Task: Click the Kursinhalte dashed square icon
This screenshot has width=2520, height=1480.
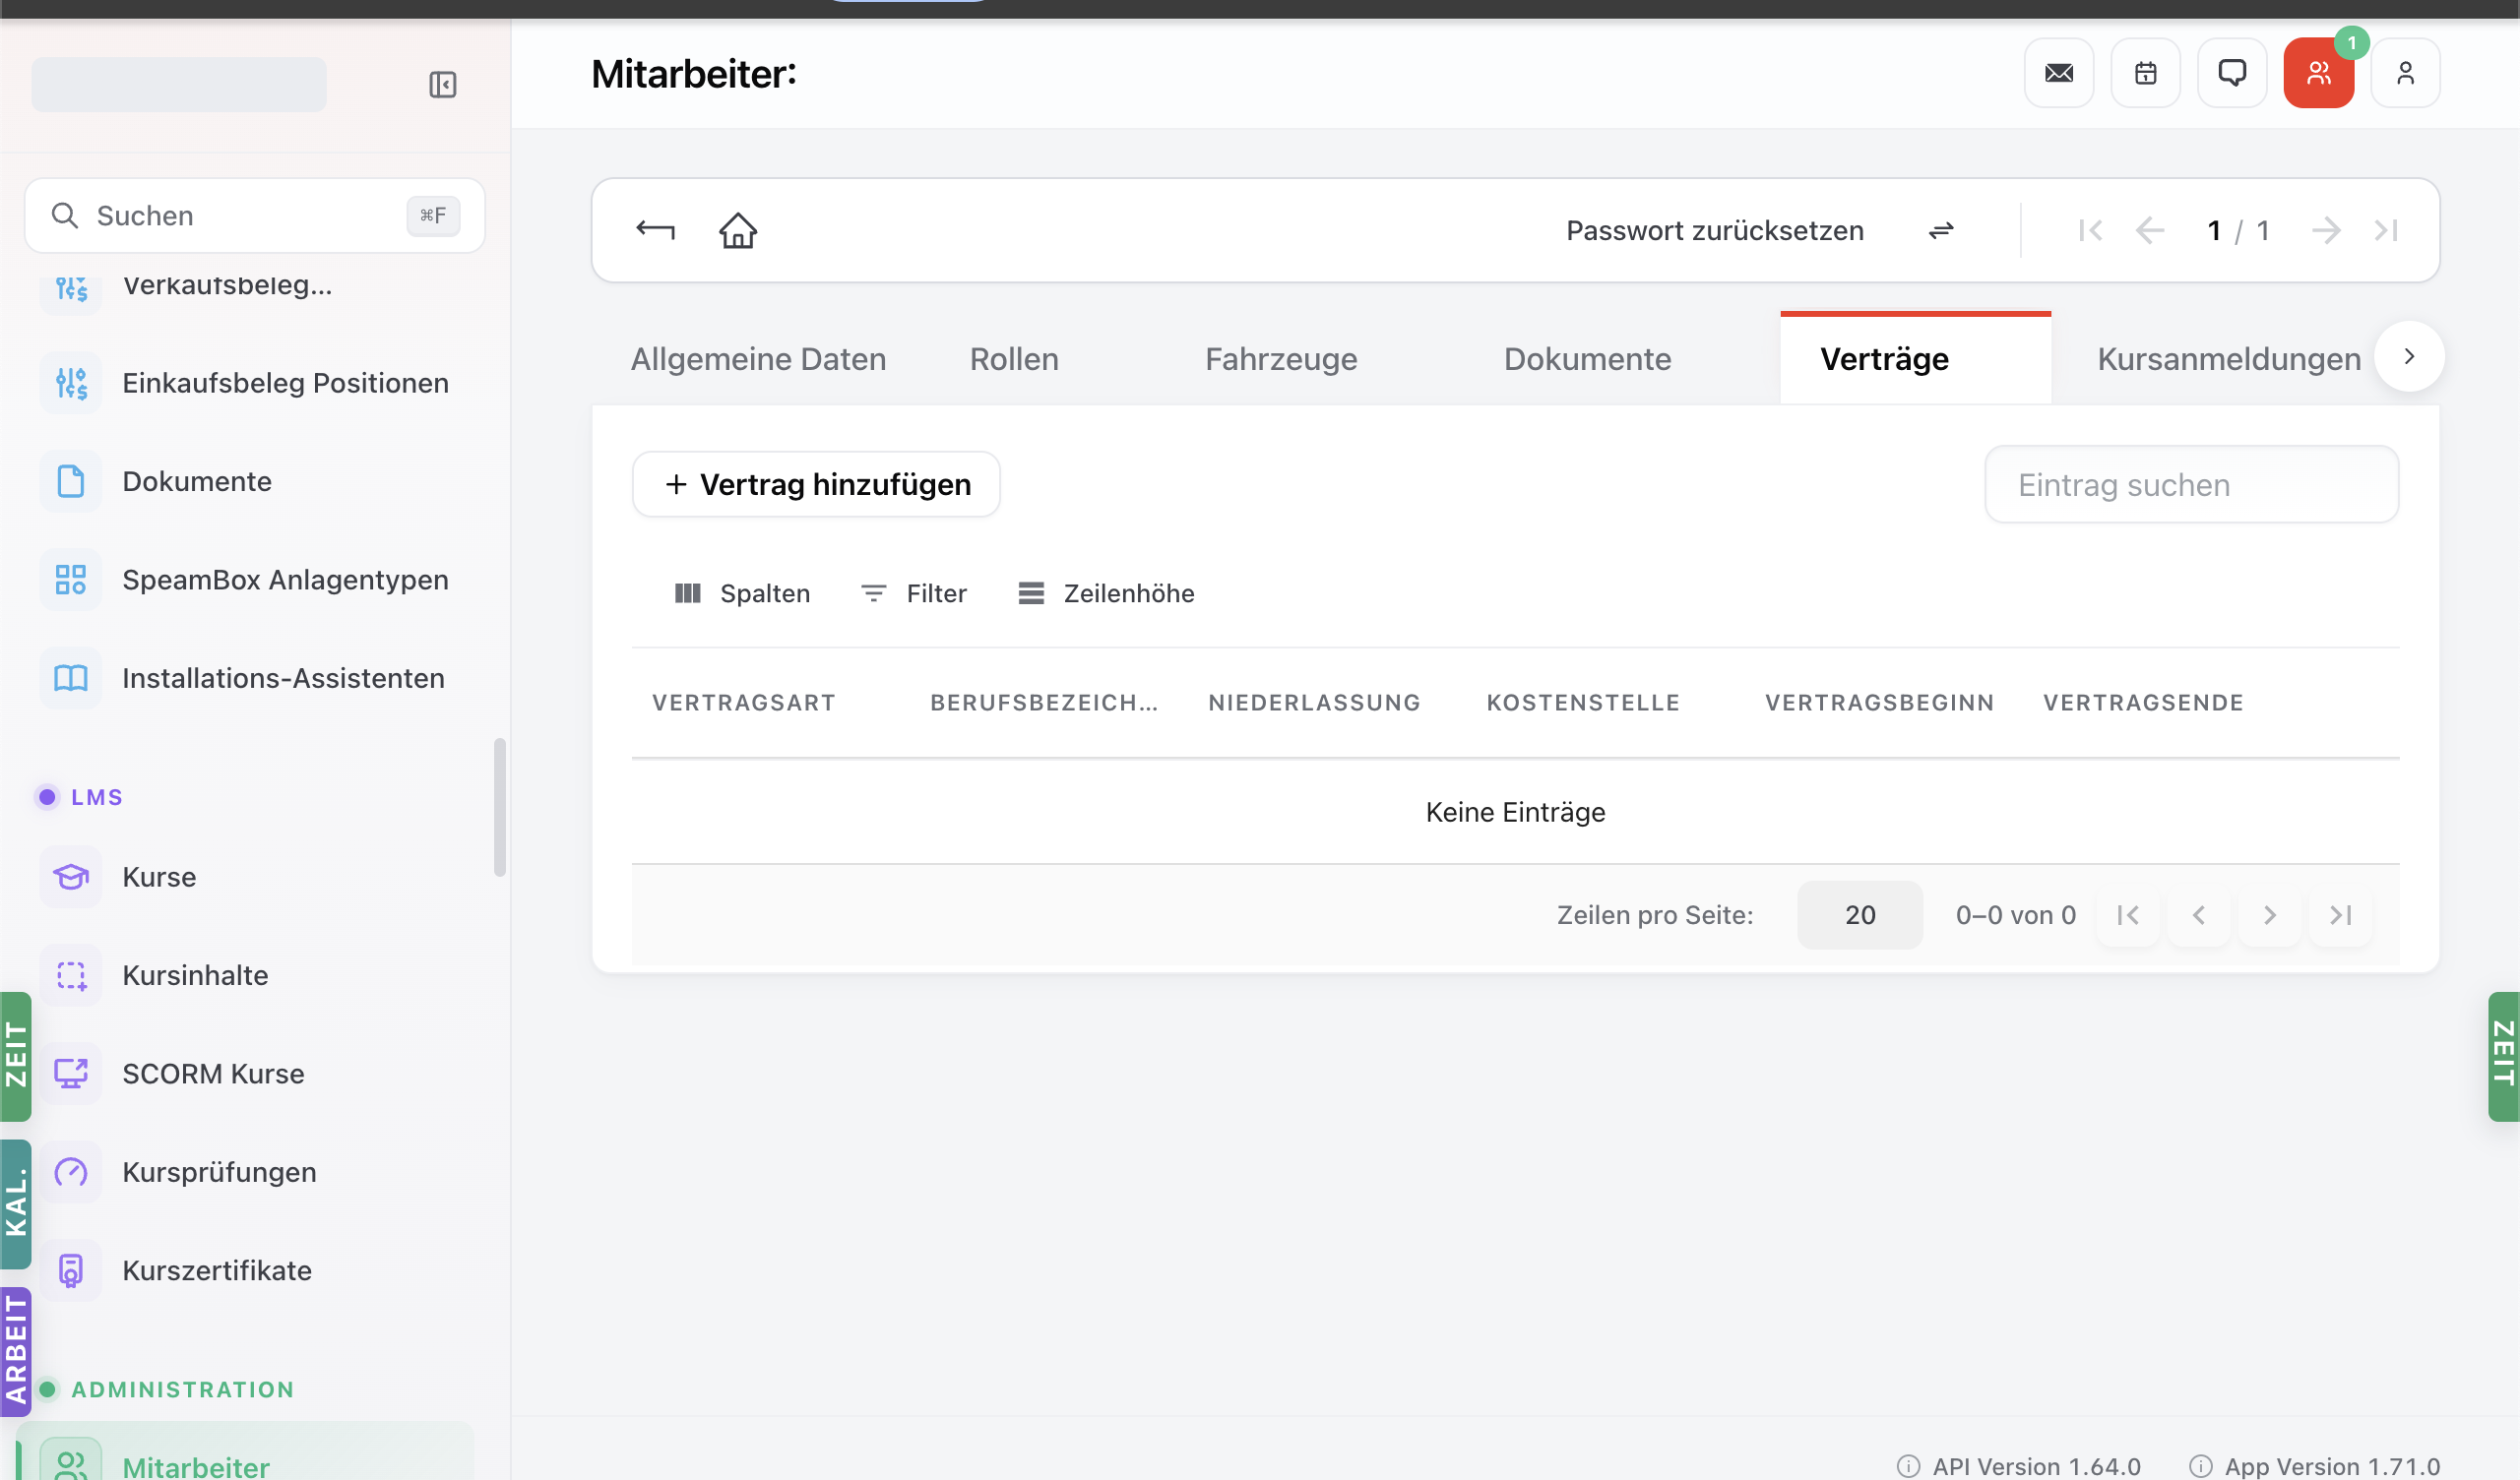Action: (71, 975)
